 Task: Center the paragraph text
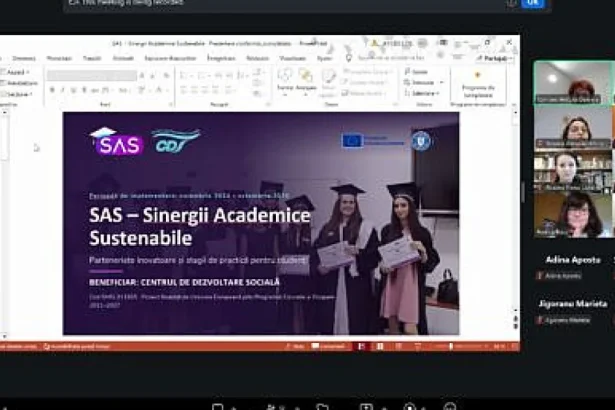194,90
